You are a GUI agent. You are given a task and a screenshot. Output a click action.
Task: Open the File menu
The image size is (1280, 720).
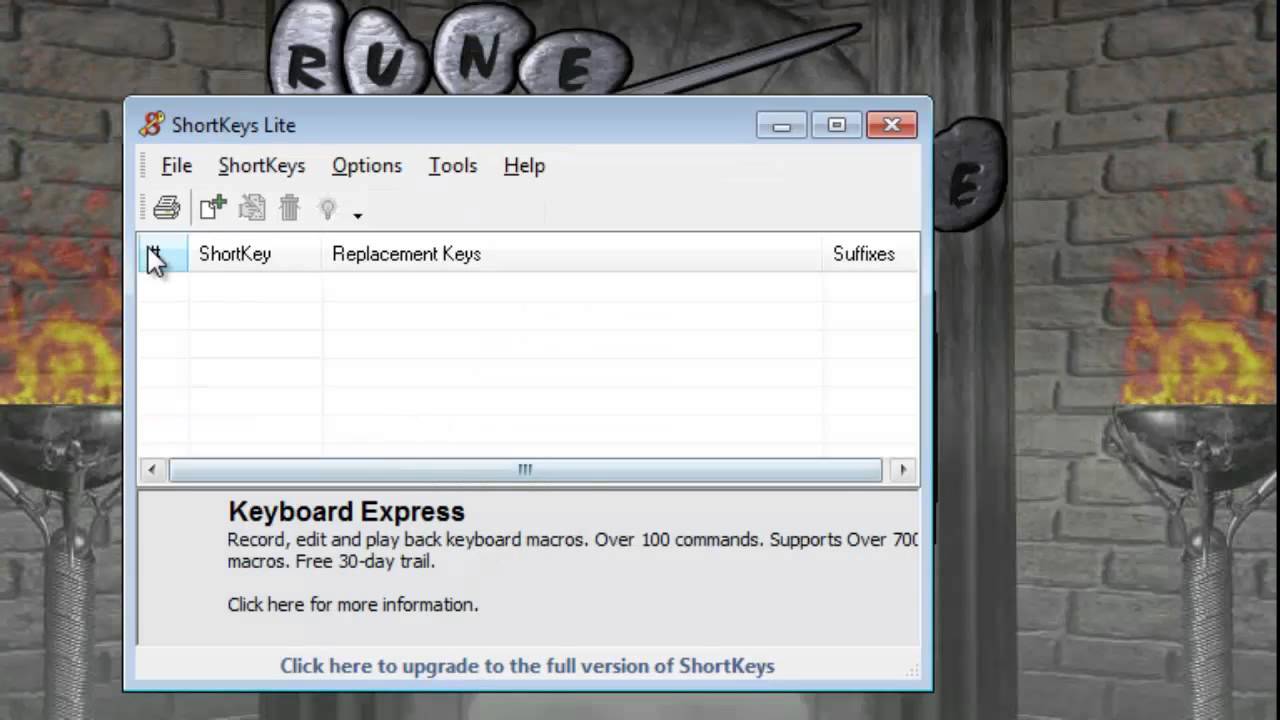(x=177, y=166)
